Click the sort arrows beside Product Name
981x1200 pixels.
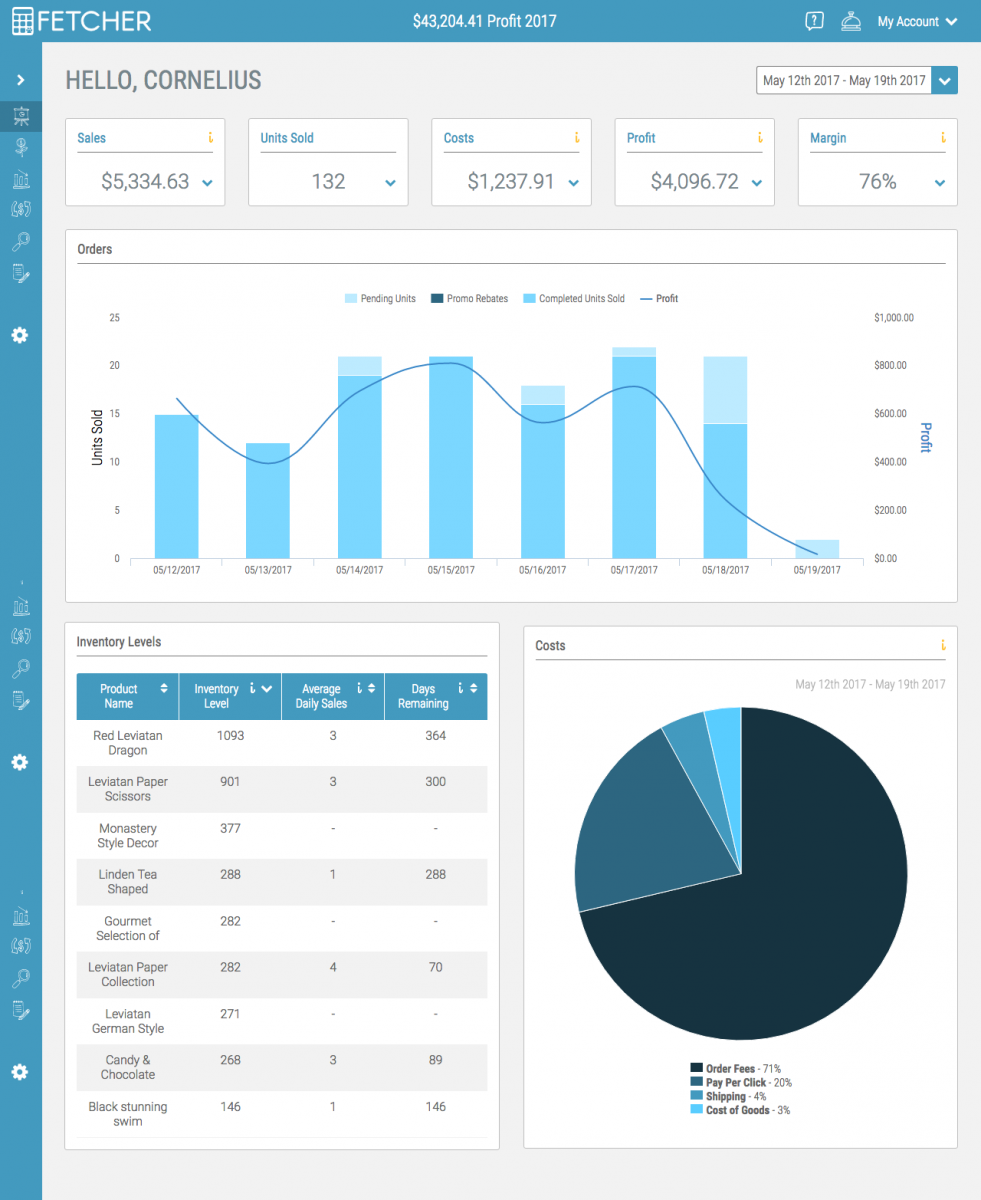[163, 689]
